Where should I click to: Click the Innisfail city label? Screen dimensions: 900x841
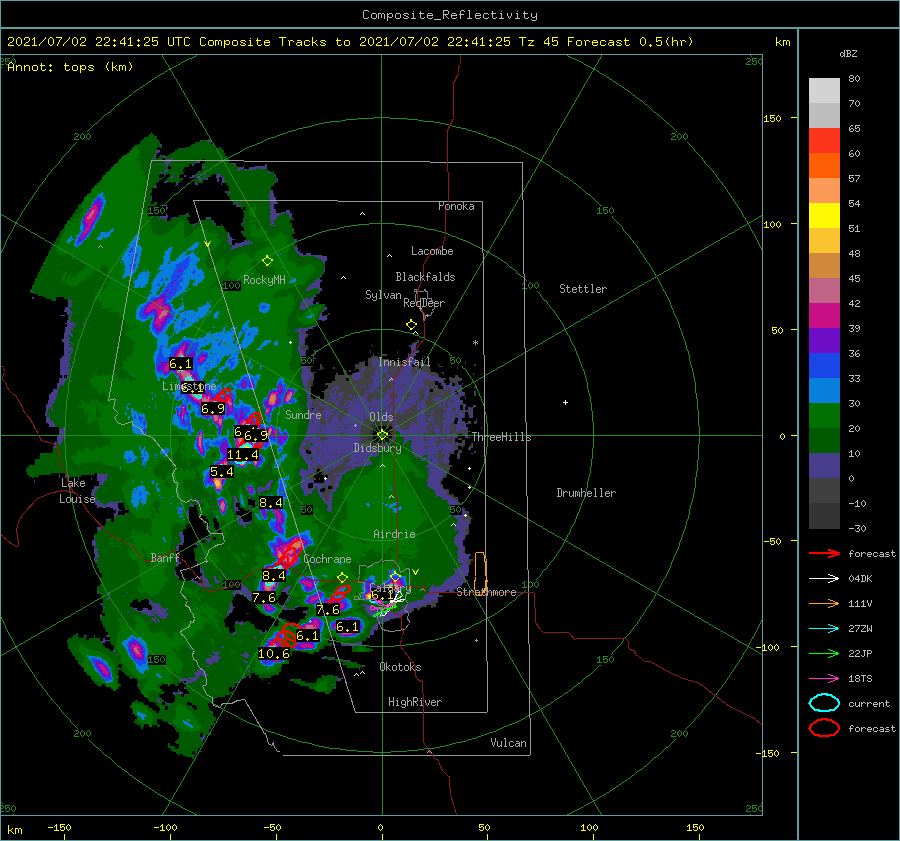[404, 362]
